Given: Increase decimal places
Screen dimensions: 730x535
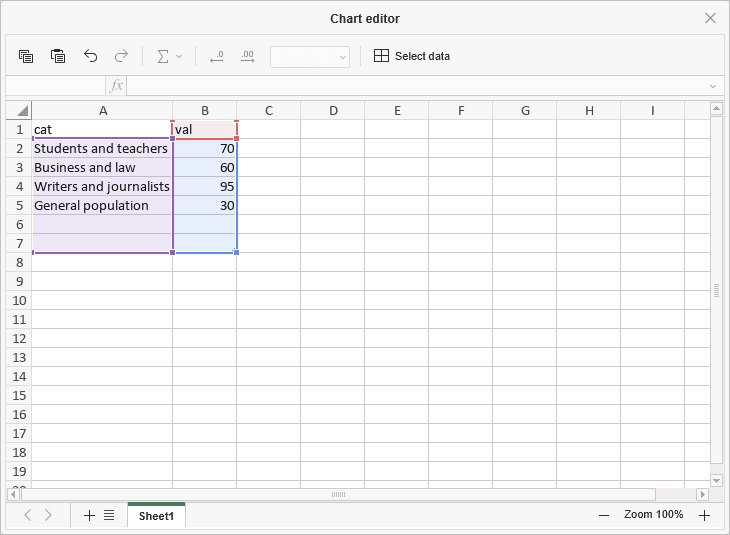Looking at the screenshot, I should pyautogui.click(x=247, y=56).
